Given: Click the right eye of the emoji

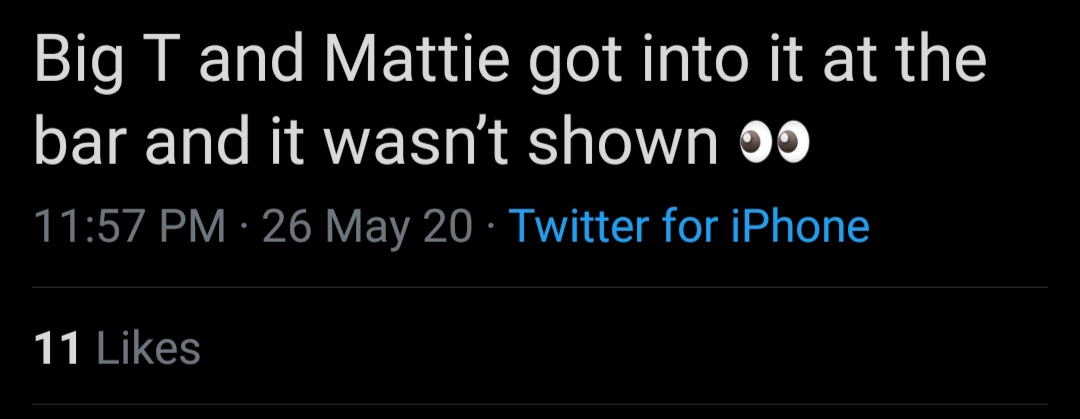Looking at the screenshot, I should (x=792, y=141).
